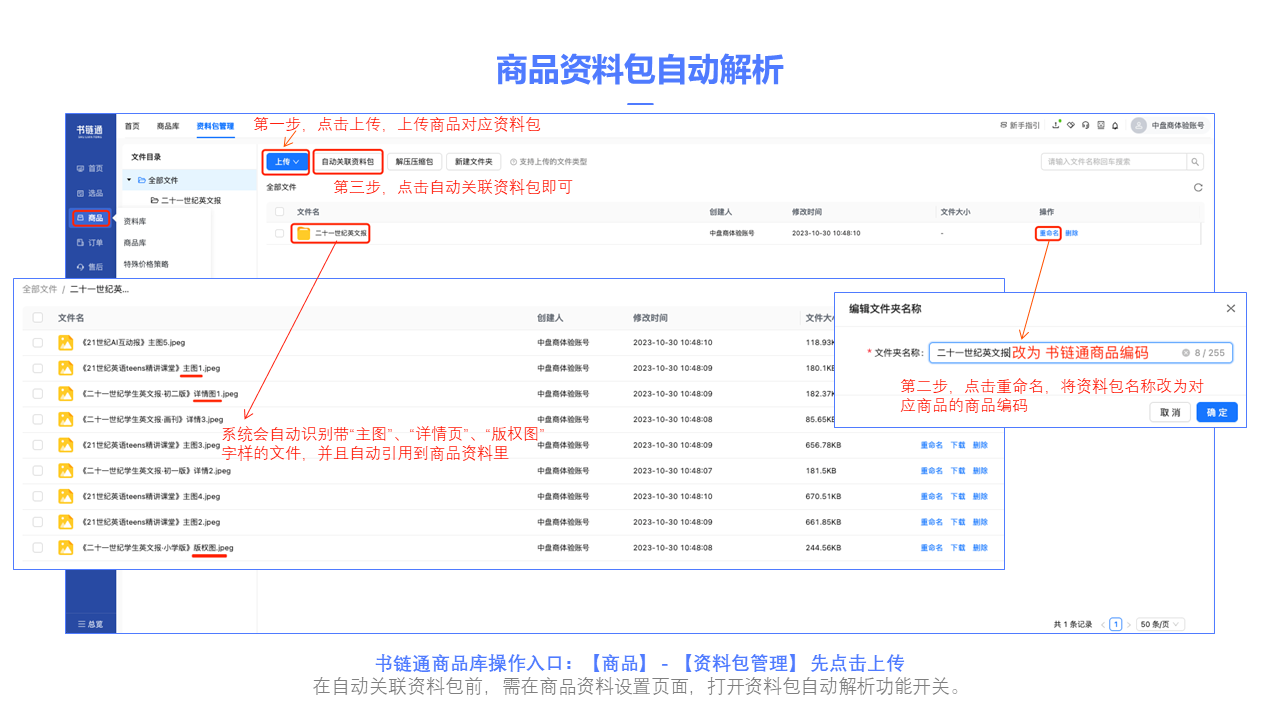Click the headset support icon in header
The width and height of the screenshot is (1280, 720).
click(x=1085, y=126)
